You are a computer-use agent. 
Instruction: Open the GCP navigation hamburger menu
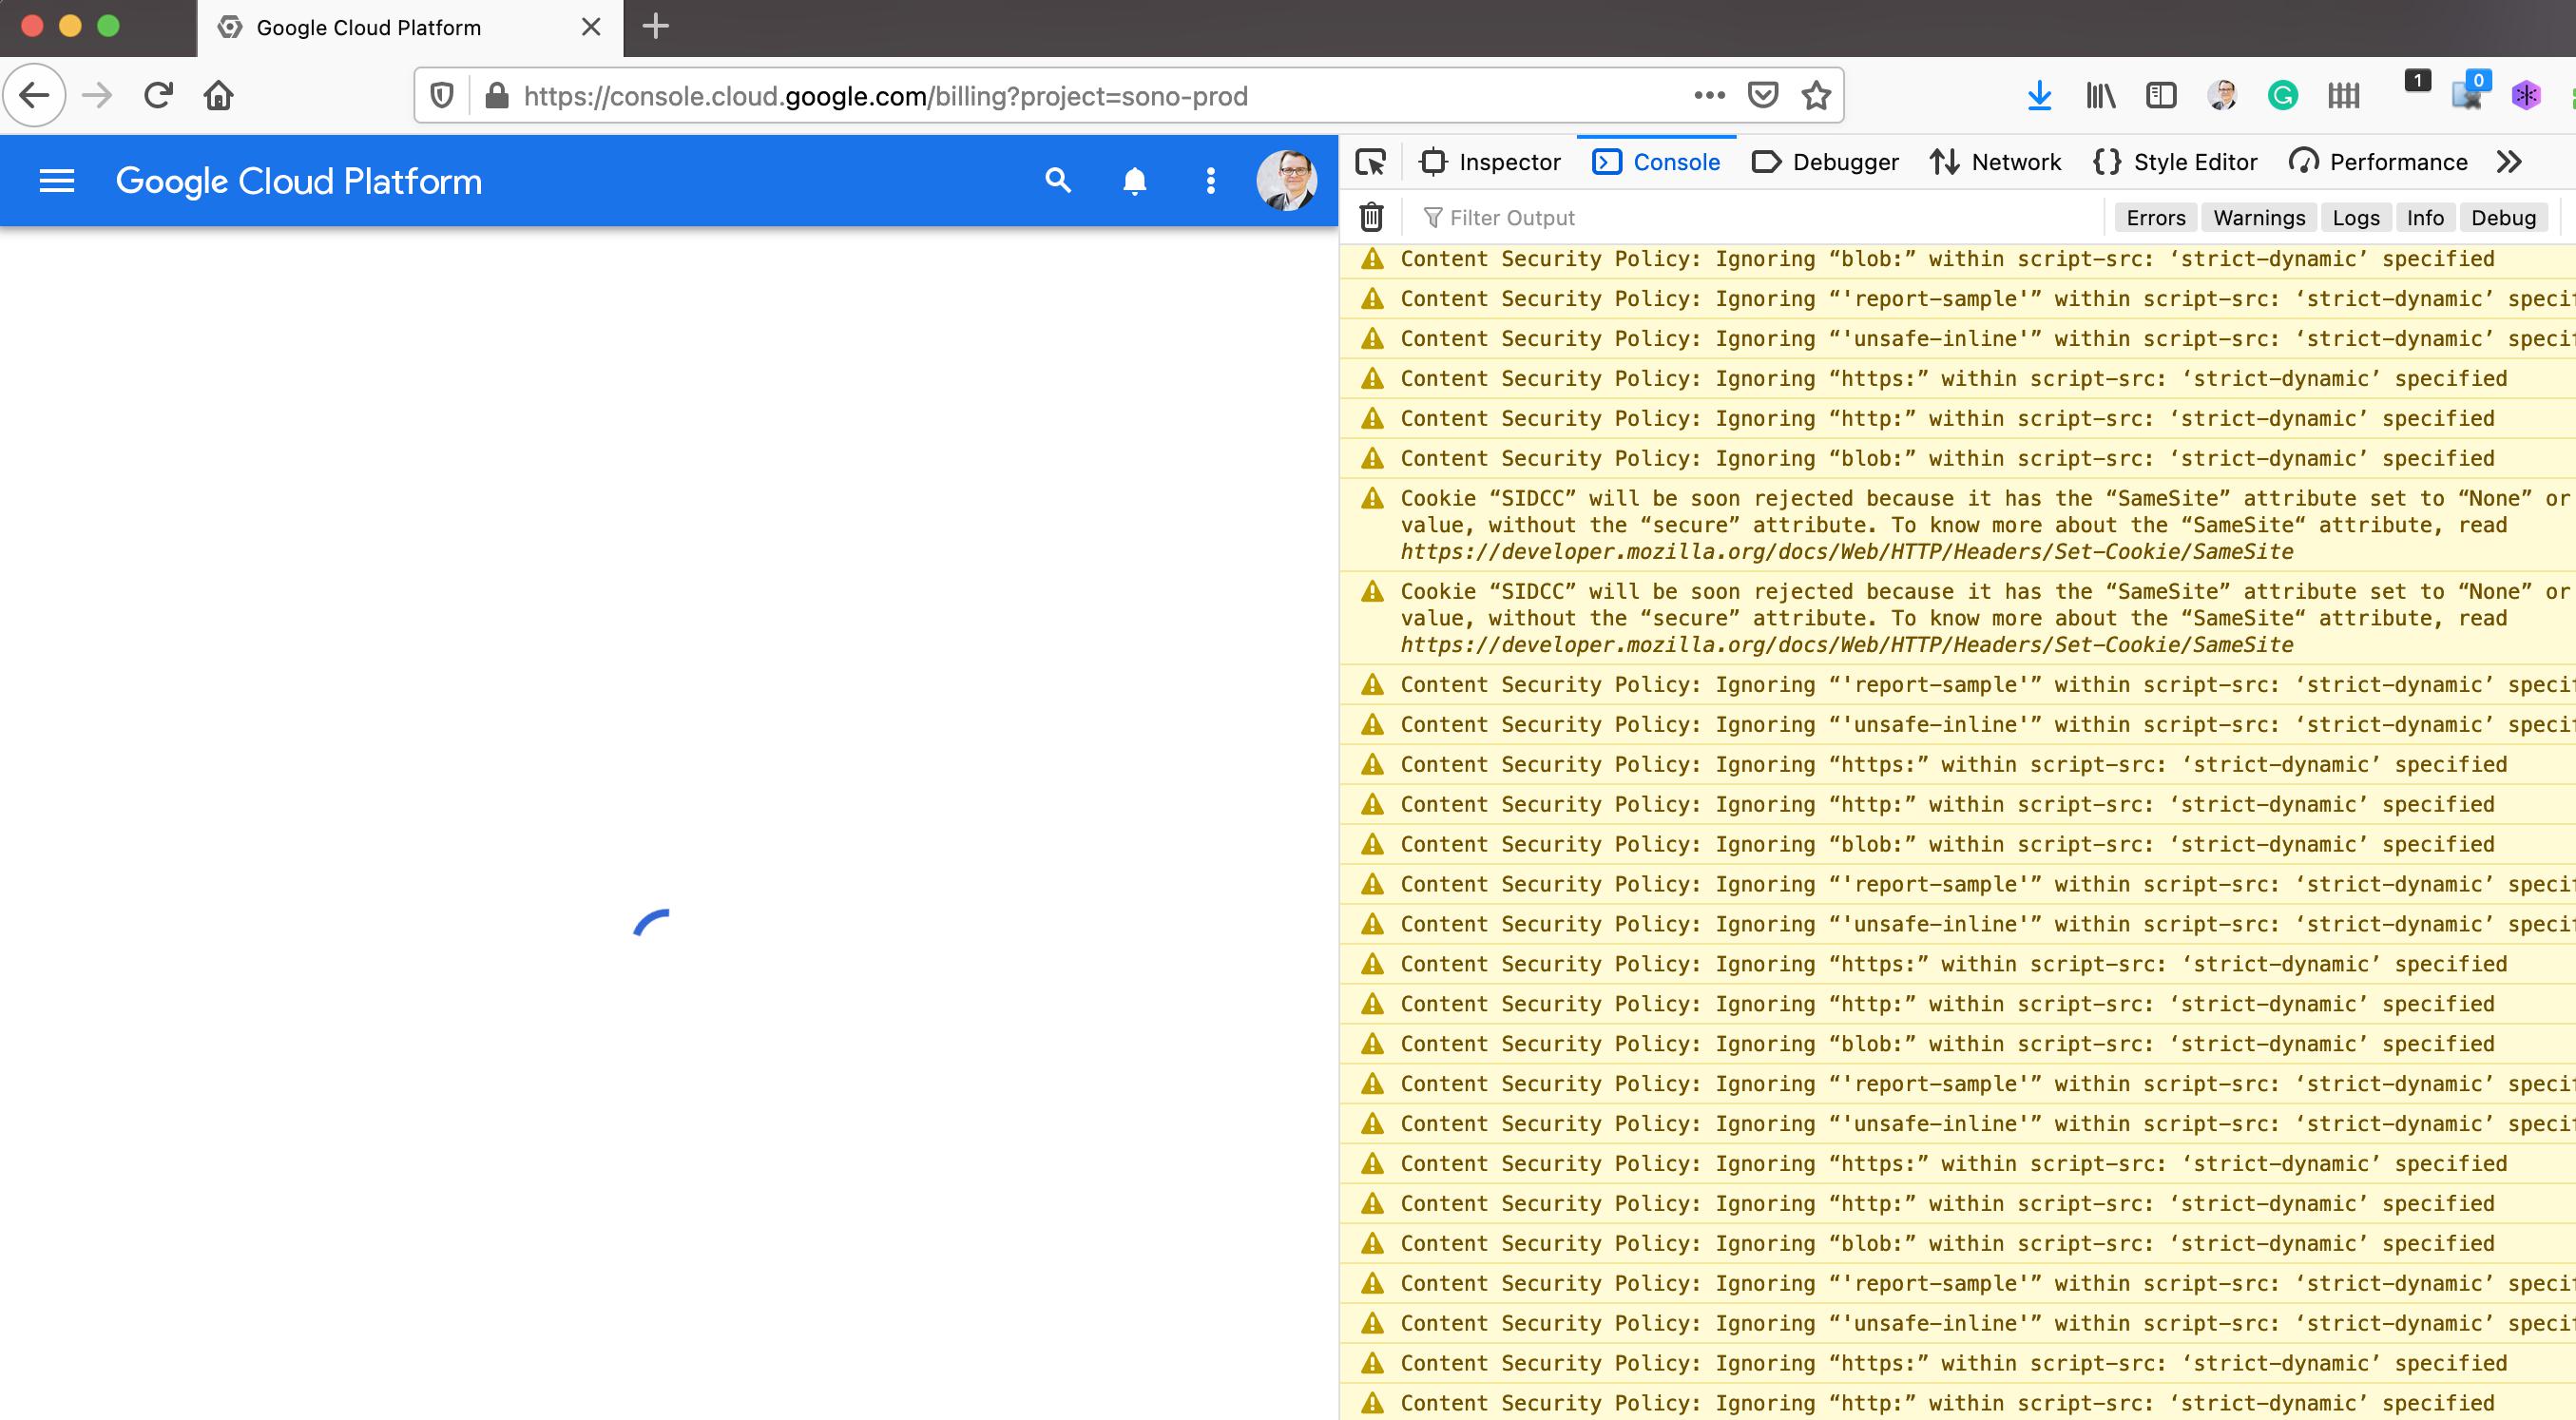[x=57, y=180]
